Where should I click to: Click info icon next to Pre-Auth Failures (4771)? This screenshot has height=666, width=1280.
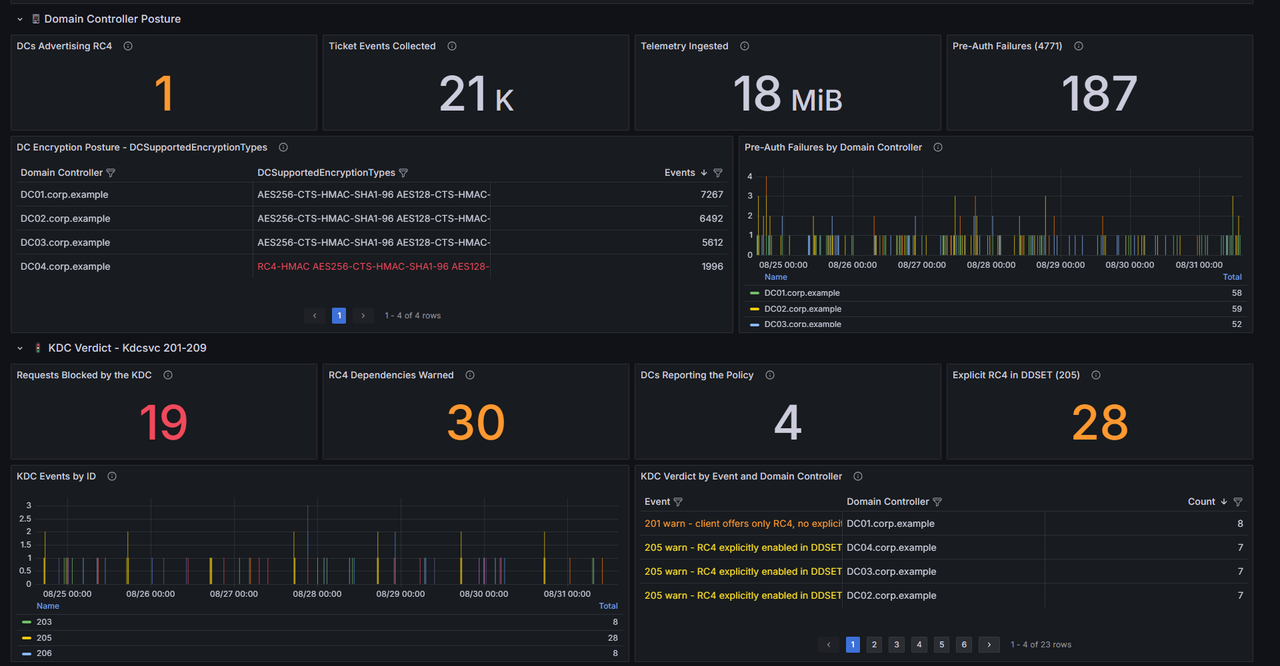pyautogui.click(x=1078, y=46)
